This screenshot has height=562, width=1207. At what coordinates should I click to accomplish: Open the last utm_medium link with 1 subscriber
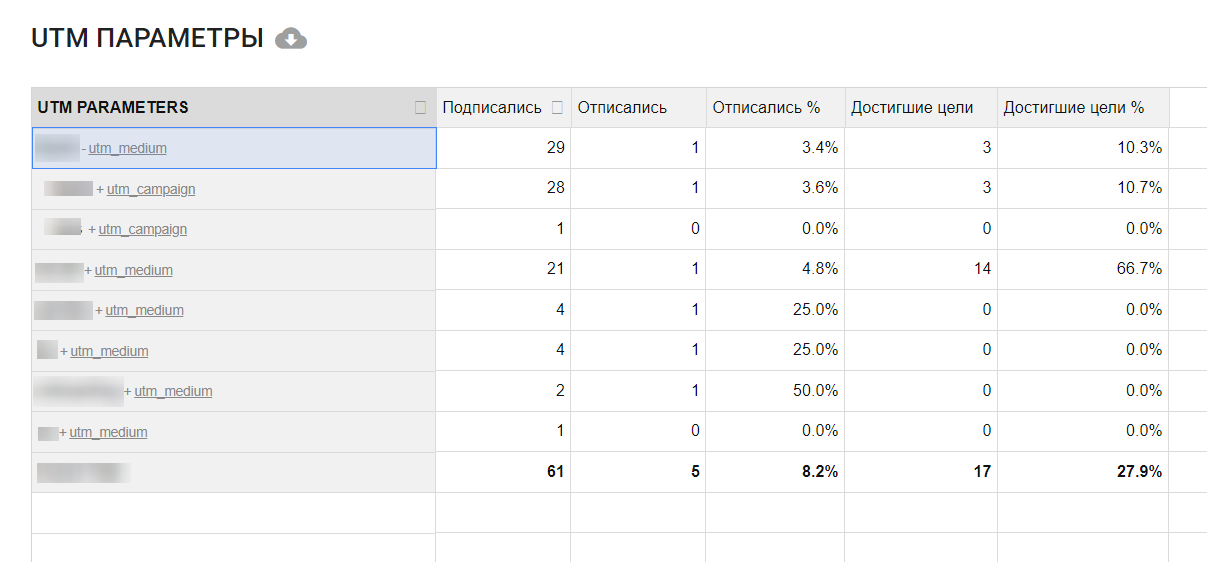click(108, 432)
